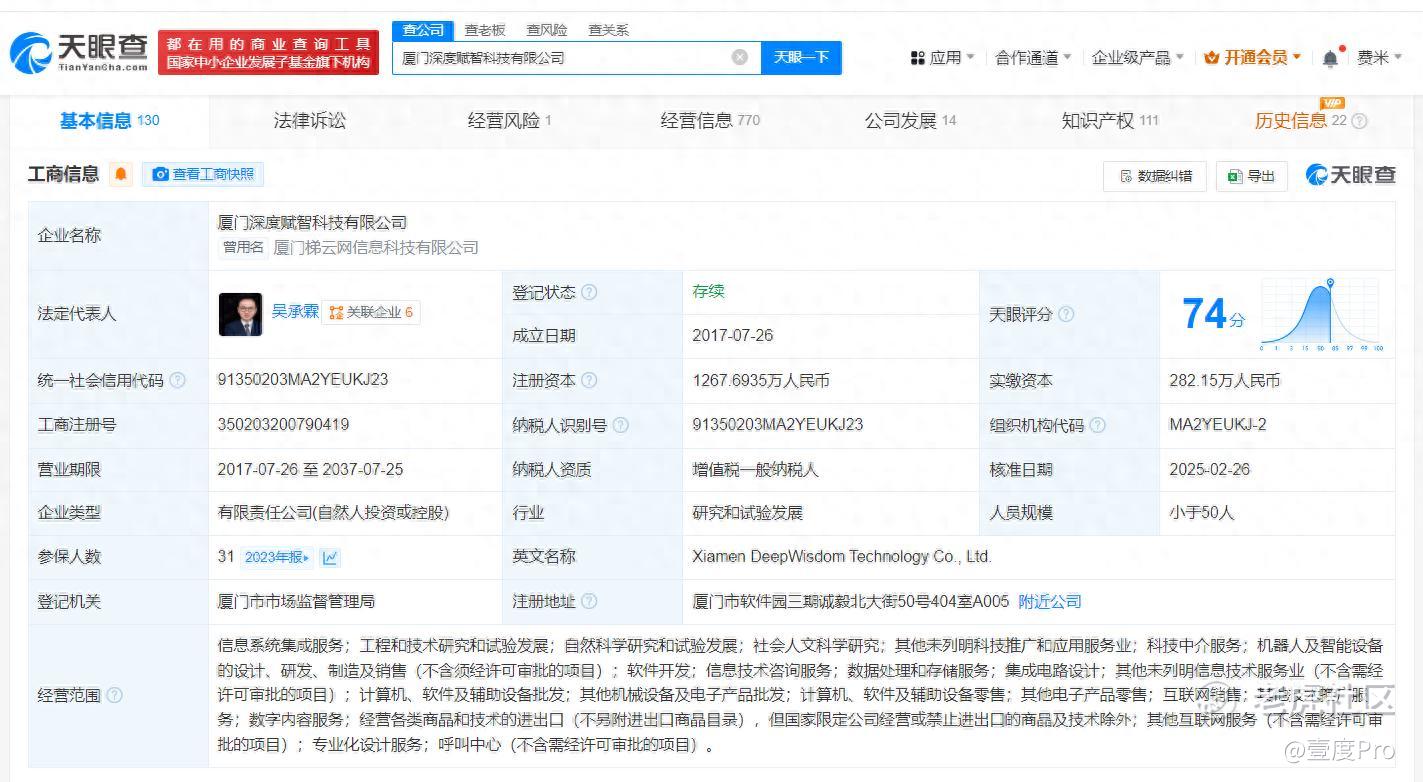1423x782 pixels.
Task: Switch to the 查老板 search tab
Action: click(x=485, y=30)
